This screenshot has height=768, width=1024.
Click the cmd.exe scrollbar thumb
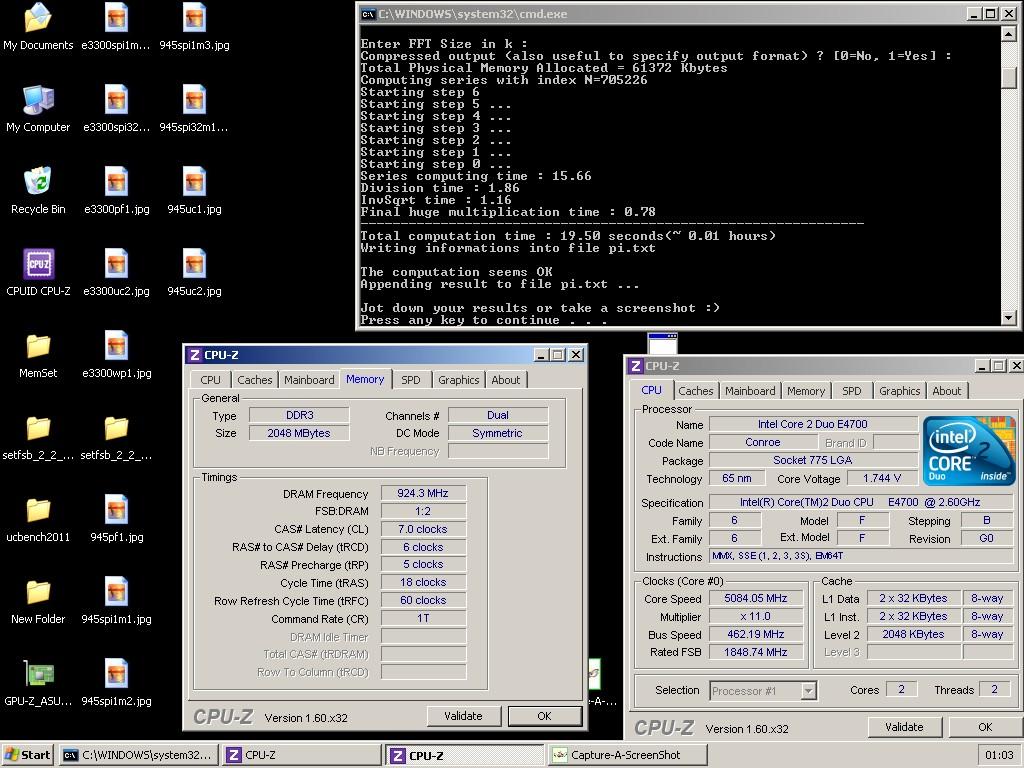(1009, 77)
